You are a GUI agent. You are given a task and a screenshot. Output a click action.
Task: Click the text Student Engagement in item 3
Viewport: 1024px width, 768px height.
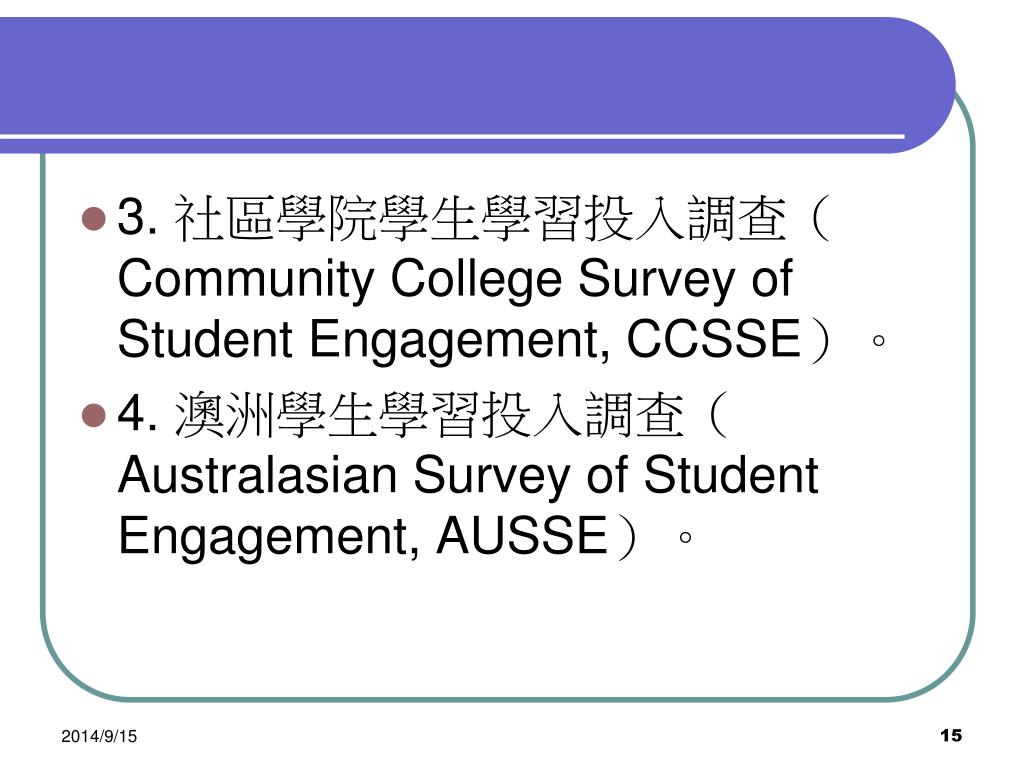pos(362,341)
